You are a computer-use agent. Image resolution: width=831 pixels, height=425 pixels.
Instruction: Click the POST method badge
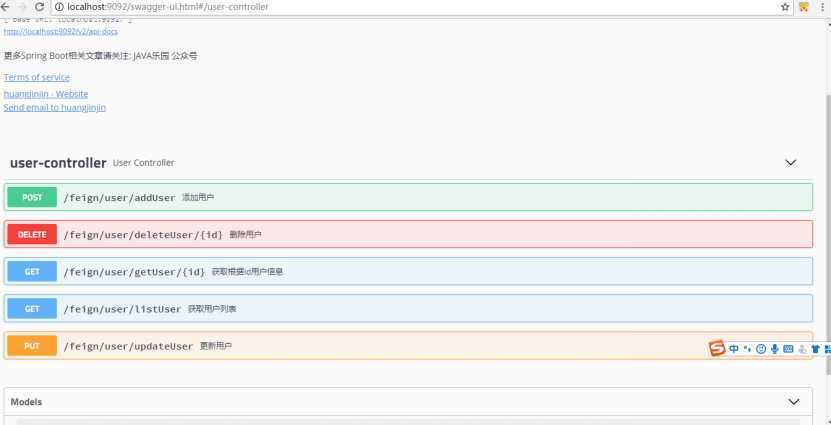(x=32, y=197)
